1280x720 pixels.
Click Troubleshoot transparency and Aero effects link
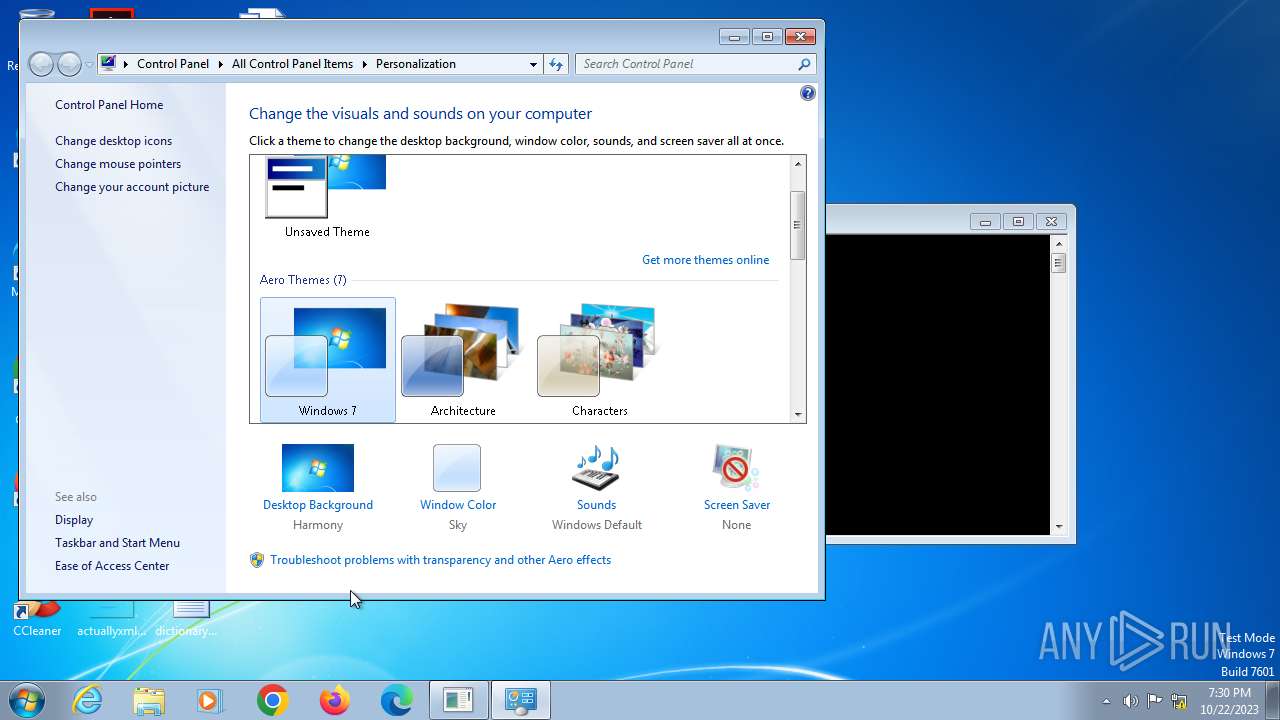coord(440,560)
